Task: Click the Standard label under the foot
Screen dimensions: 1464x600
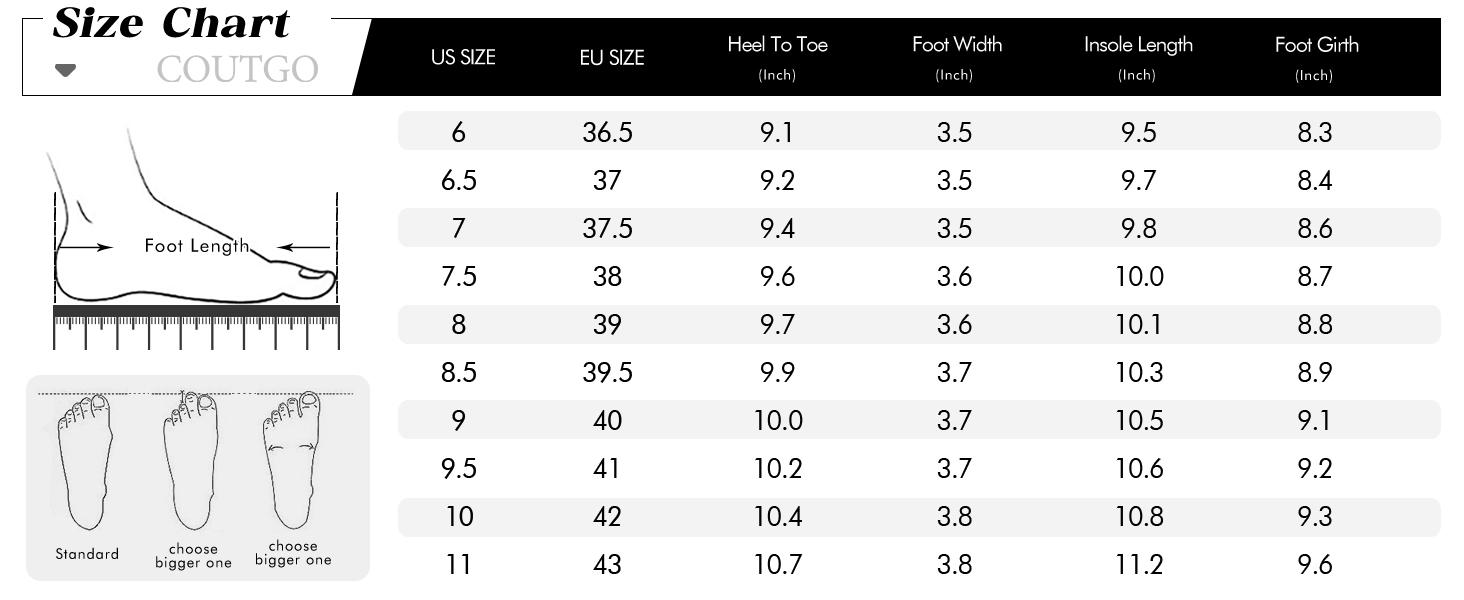Action: (x=87, y=554)
